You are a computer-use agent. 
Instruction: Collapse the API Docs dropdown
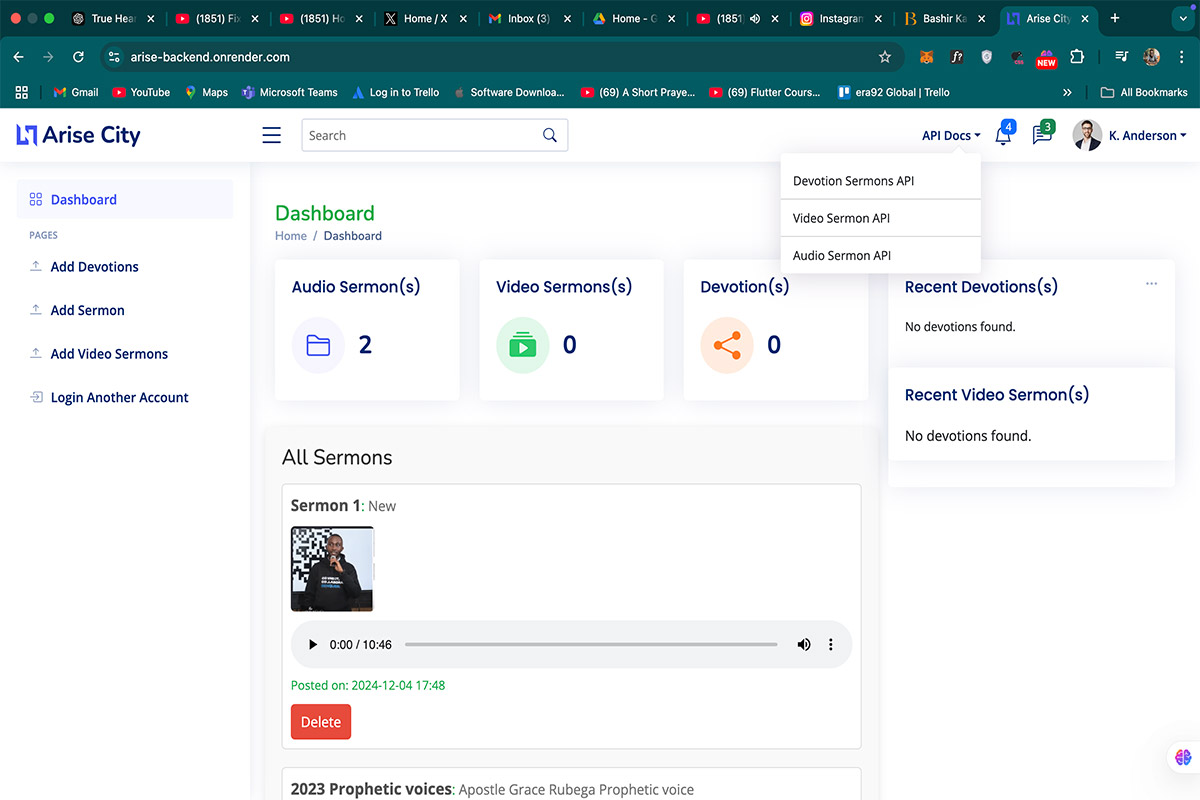(x=950, y=135)
